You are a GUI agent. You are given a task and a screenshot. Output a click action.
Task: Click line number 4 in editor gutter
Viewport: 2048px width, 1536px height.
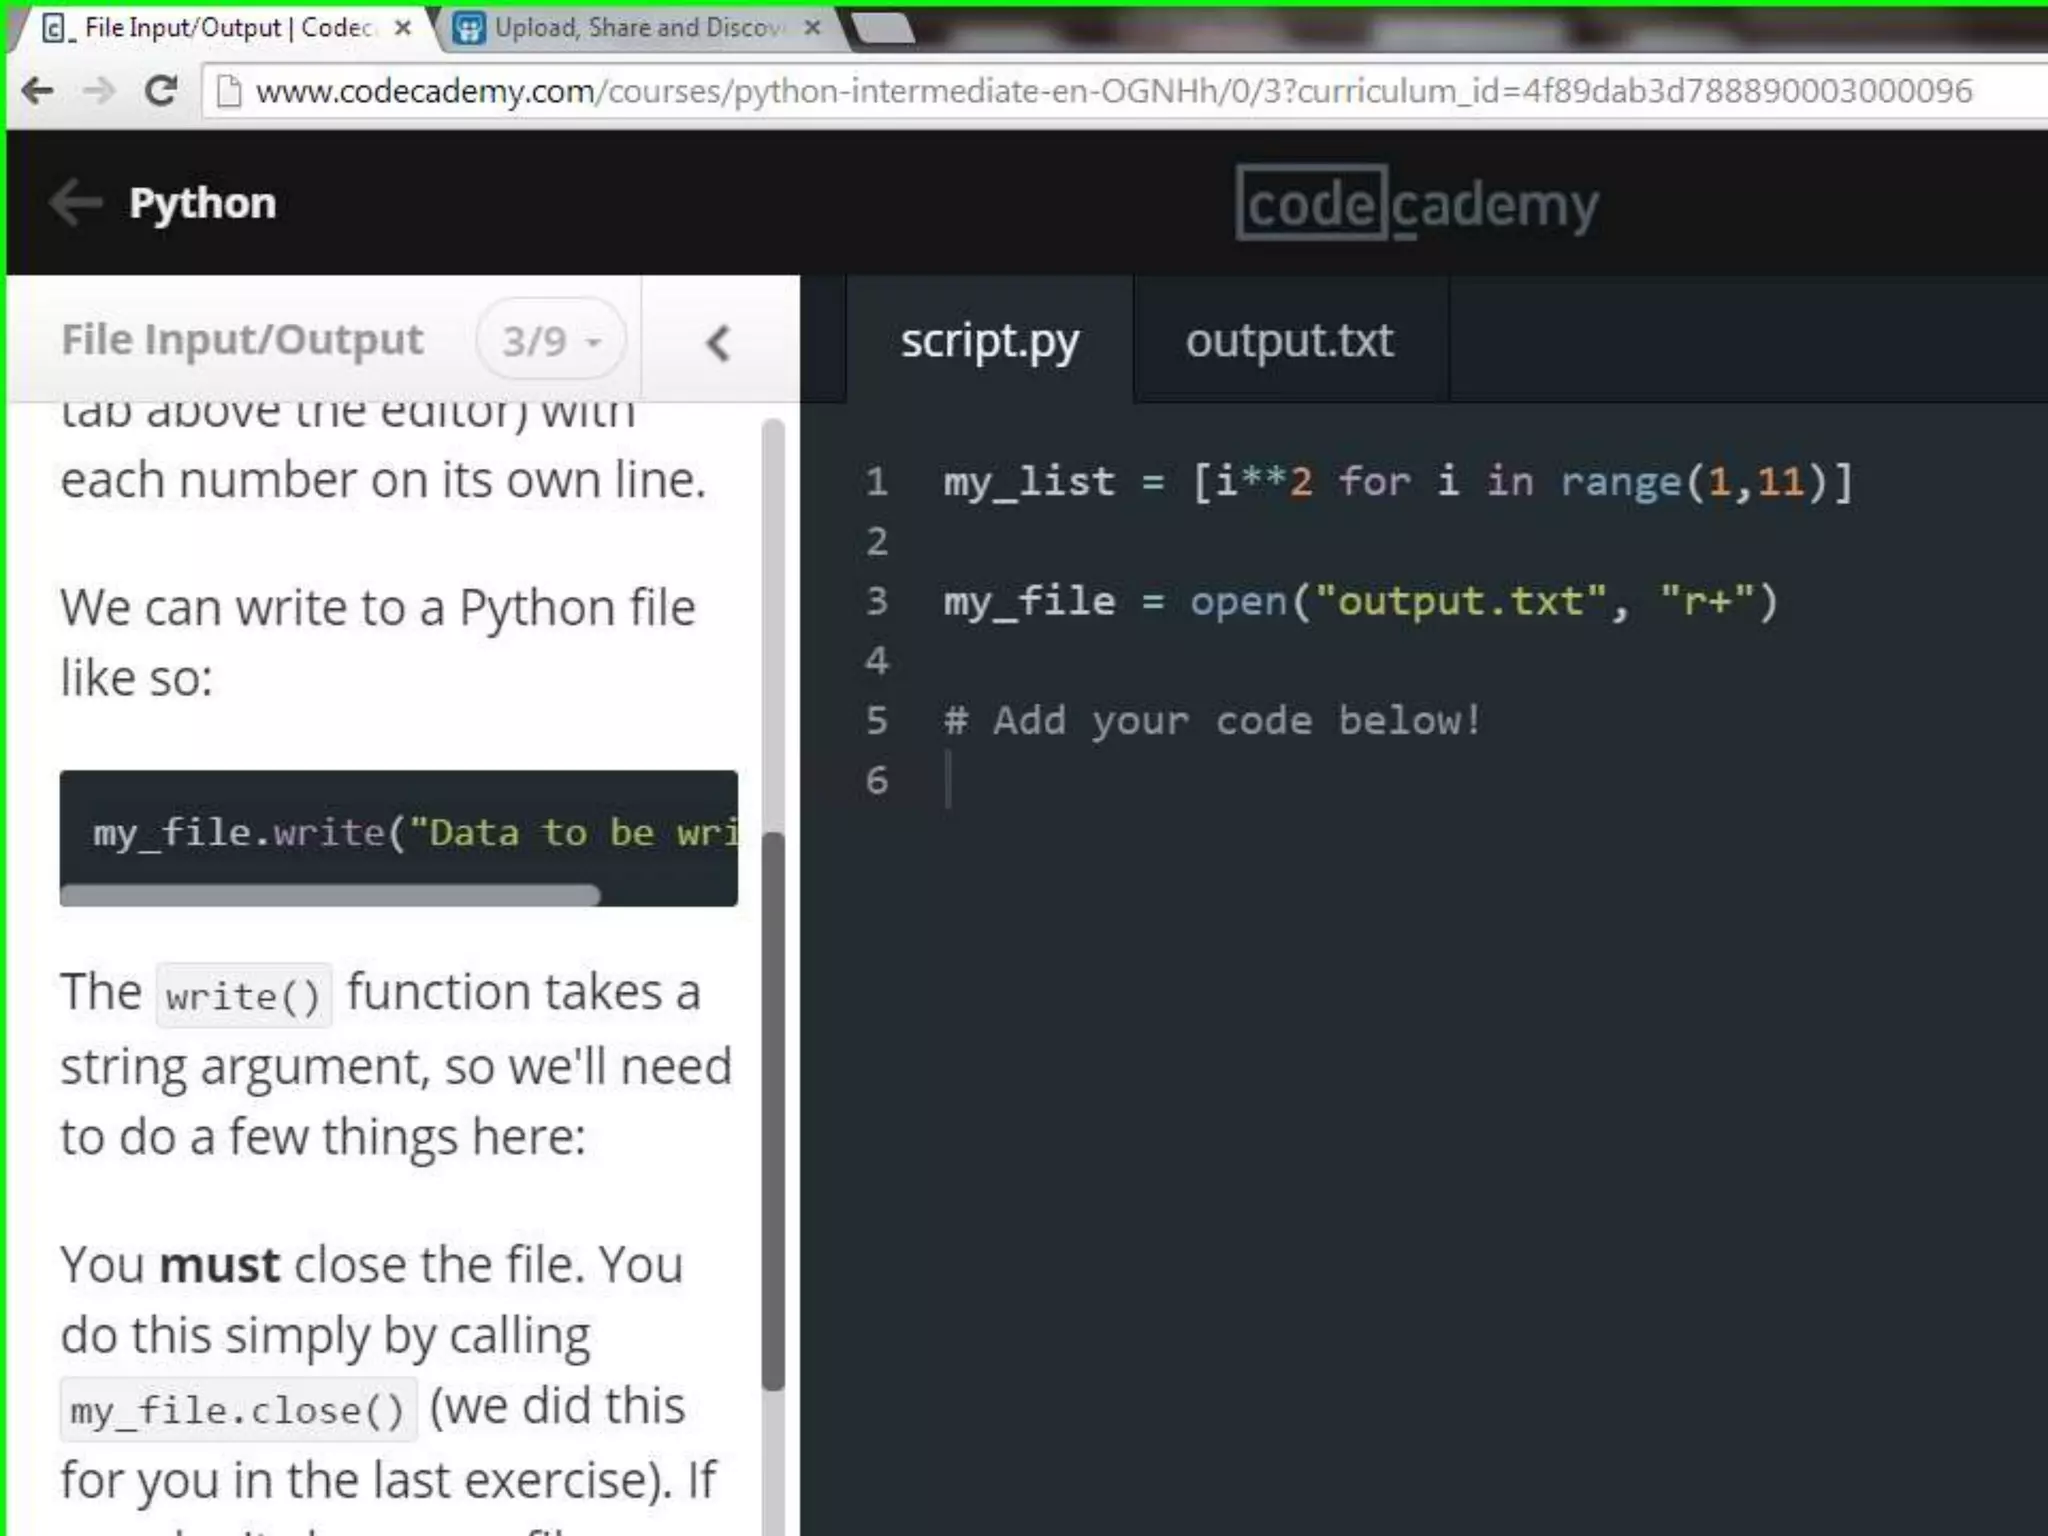(877, 661)
